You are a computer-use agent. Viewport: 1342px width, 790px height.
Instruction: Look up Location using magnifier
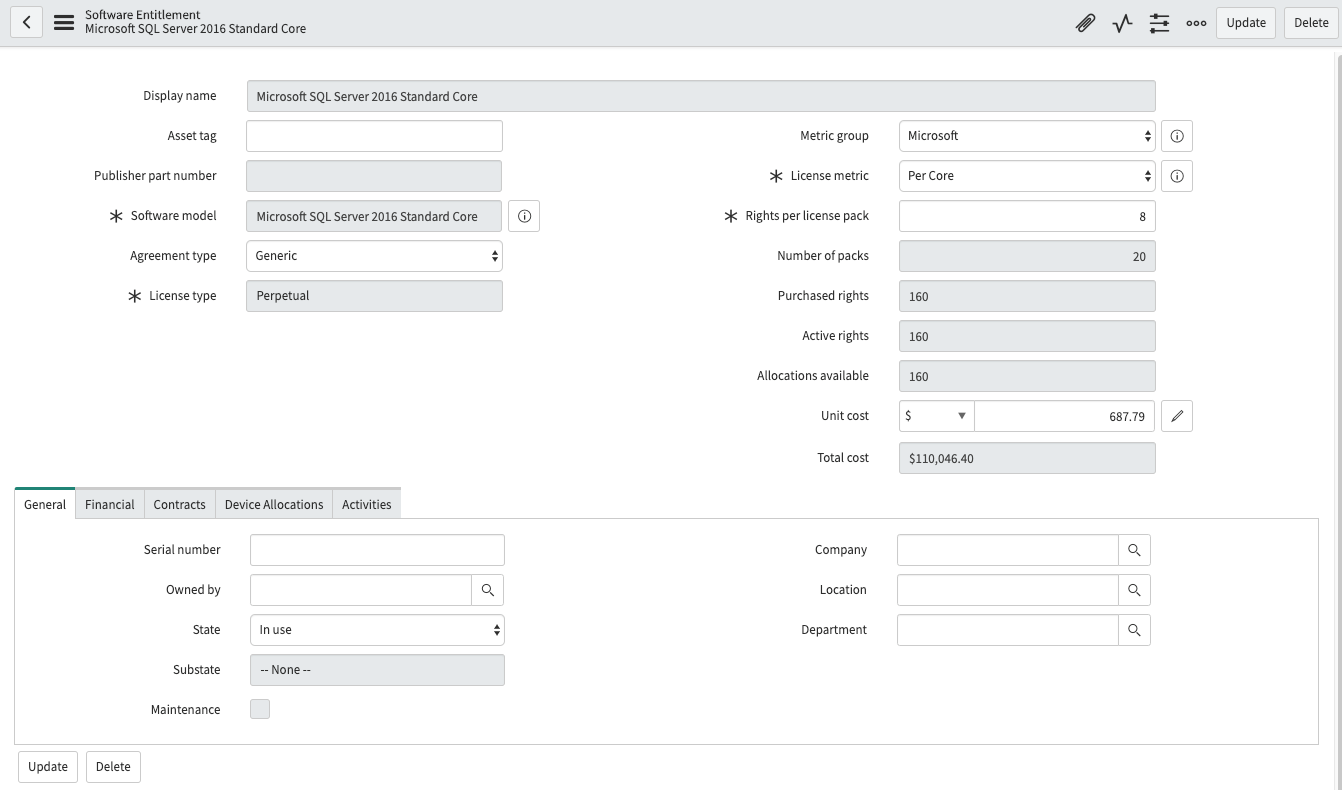tap(1134, 590)
